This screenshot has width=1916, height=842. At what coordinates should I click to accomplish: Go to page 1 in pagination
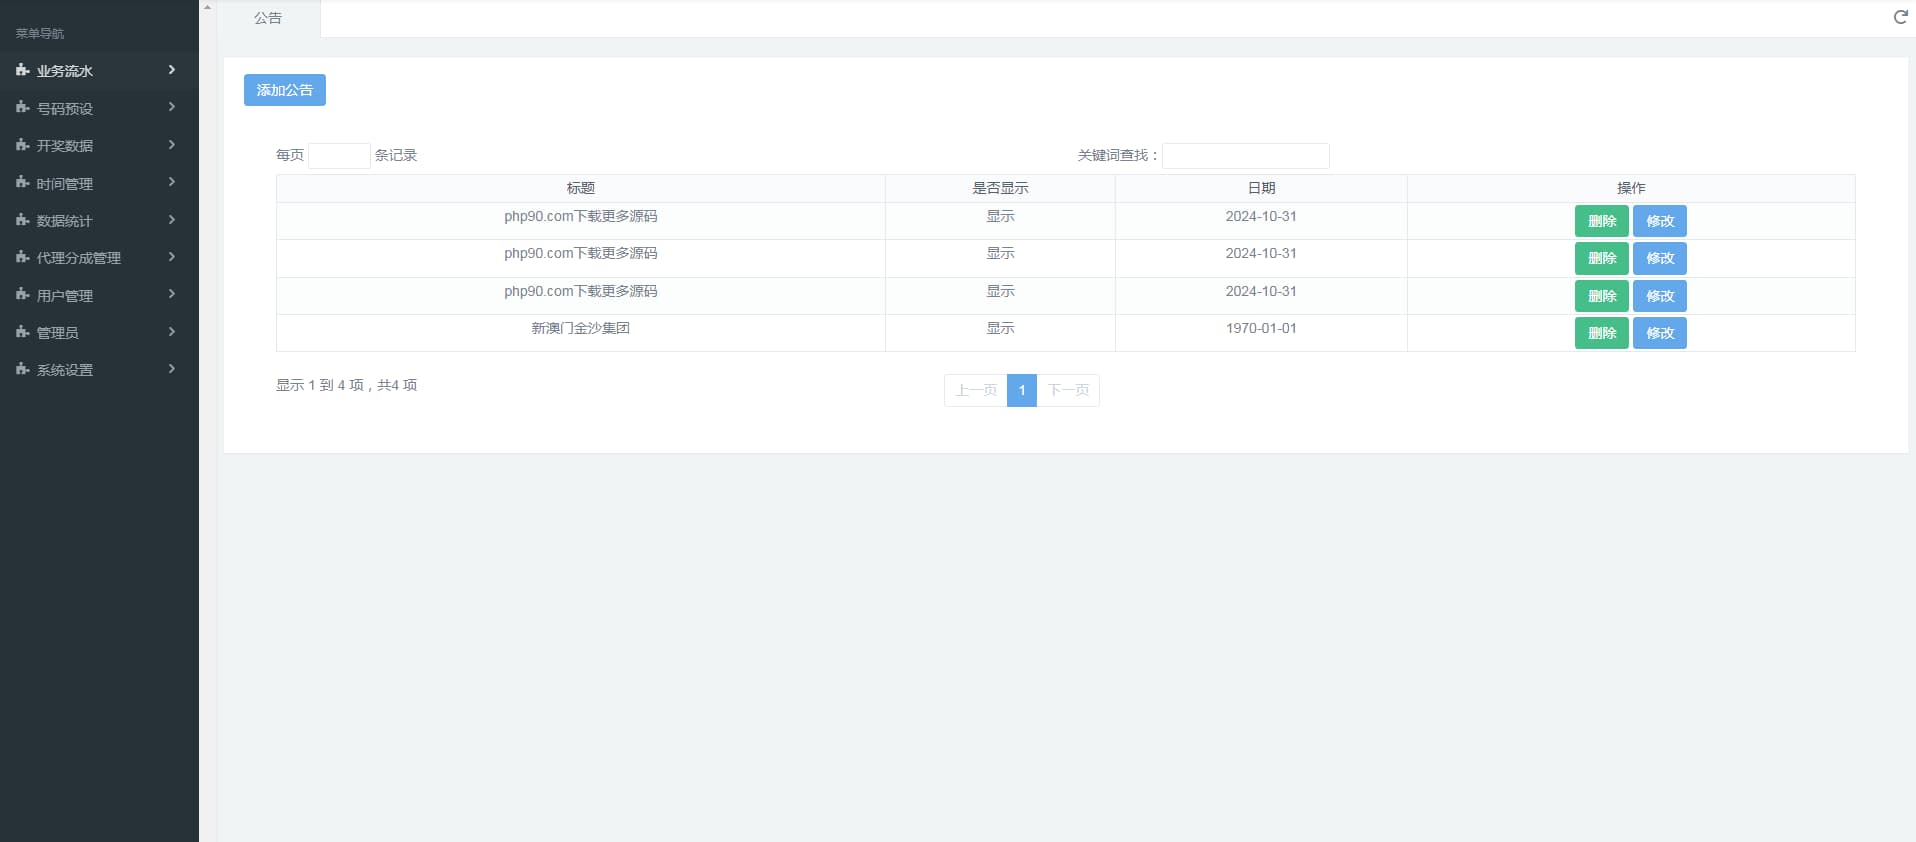point(1021,390)
